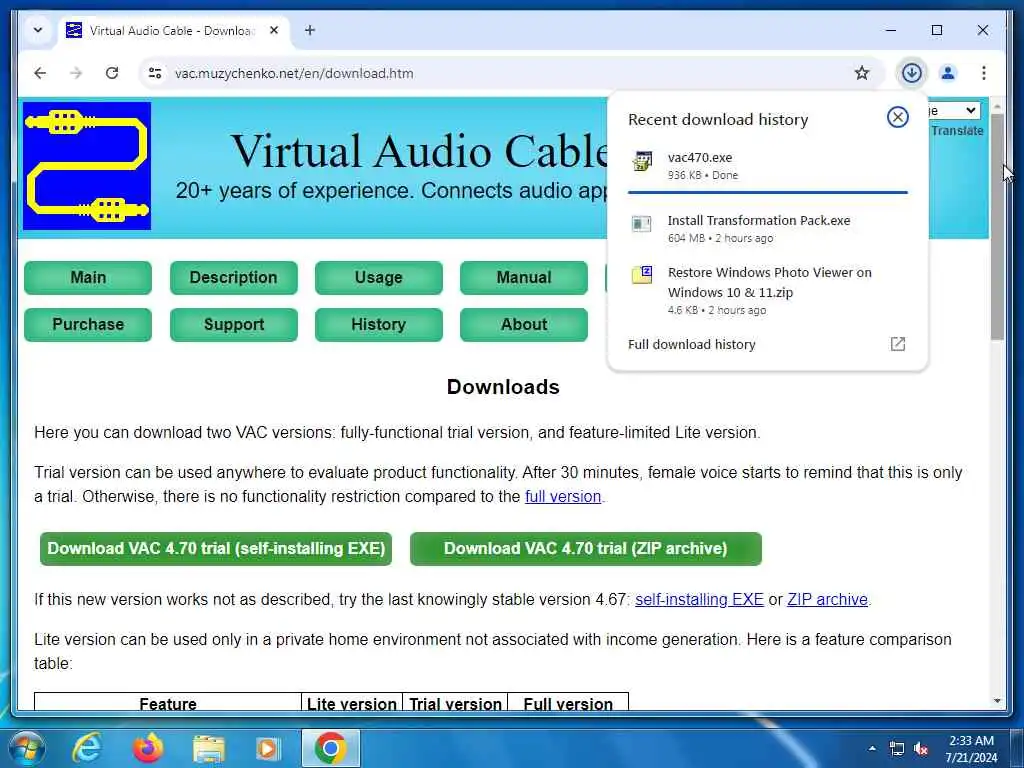Open full download history external link icon
The width and height of the screenshot is (1024, 768).
click(x=898, y=344)
